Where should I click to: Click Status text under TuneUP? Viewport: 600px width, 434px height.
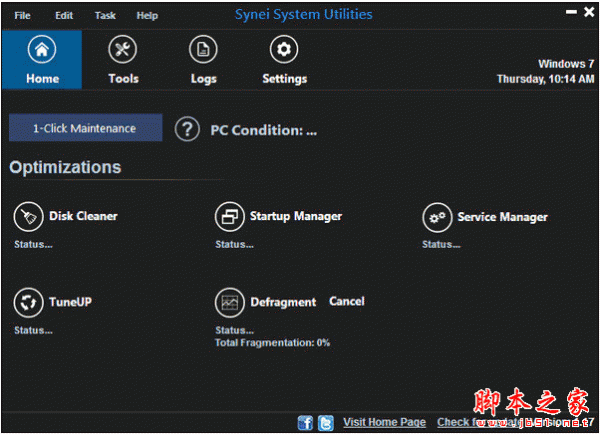(x=33, y=330)
